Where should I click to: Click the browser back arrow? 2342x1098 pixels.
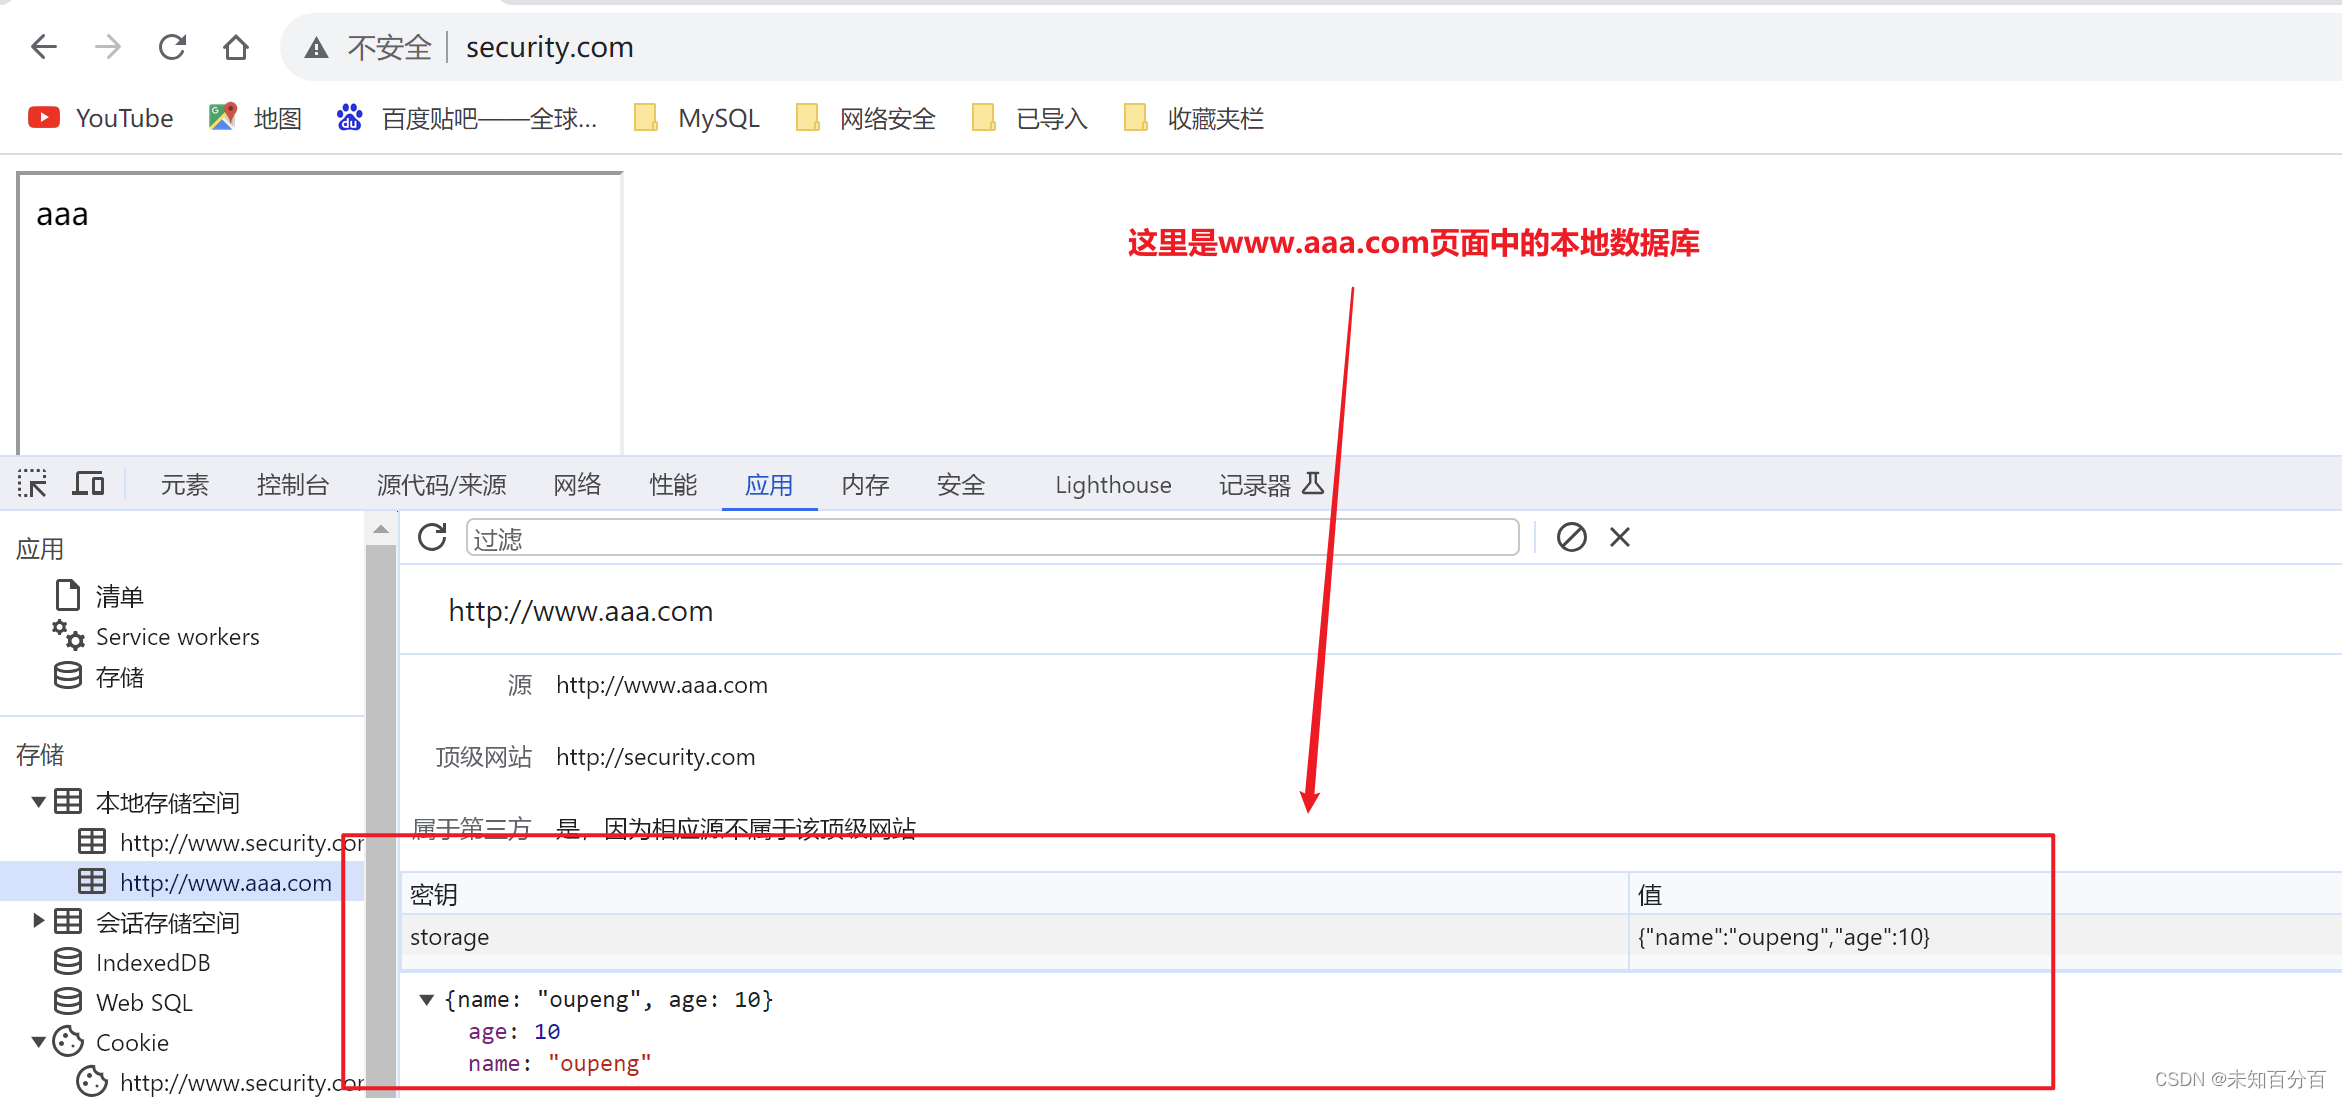click(44, 47)
